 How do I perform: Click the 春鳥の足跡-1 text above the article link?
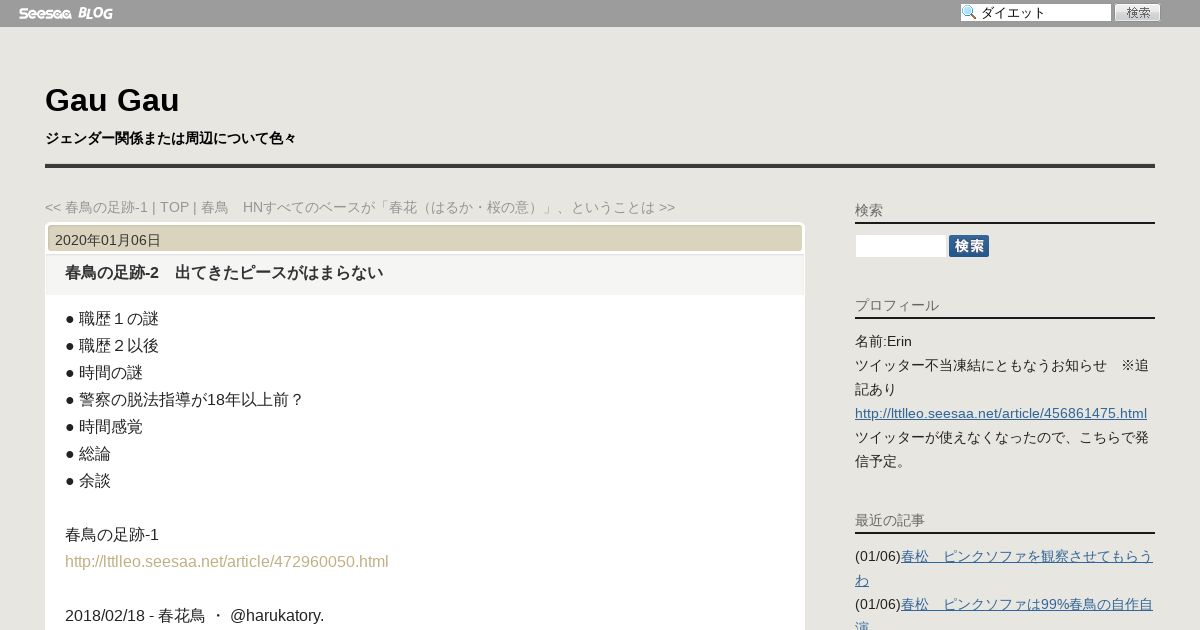[112, 534]
